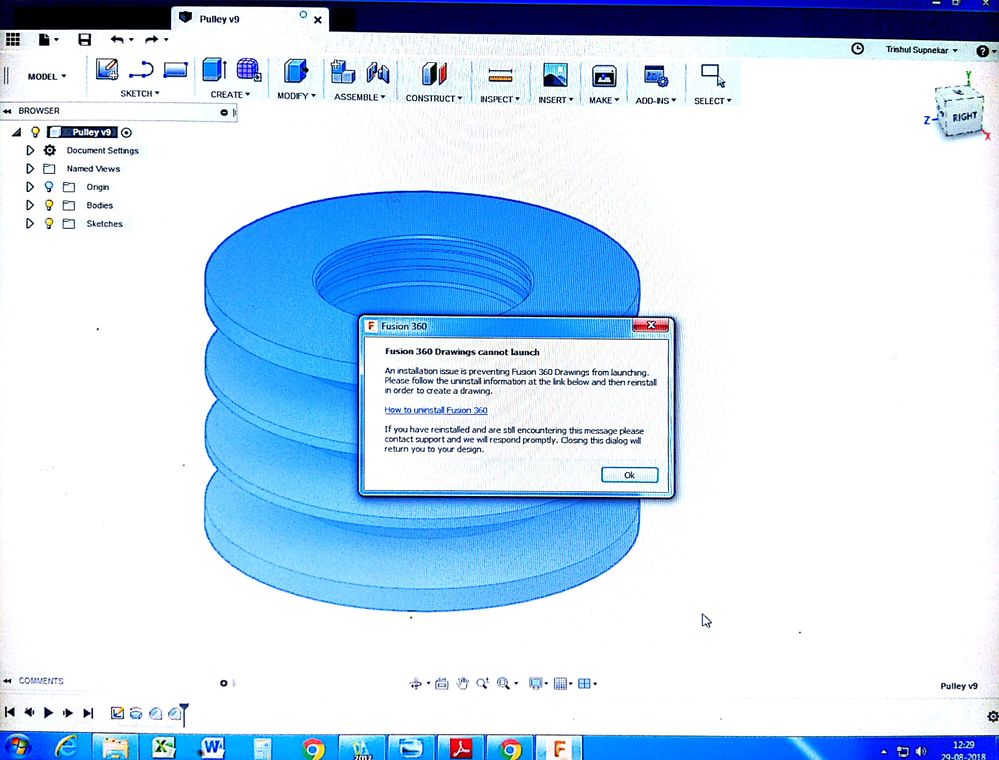Play the timeline
Image resolution: width=999 pixels, height=760 pixels.
click(48, 713)
